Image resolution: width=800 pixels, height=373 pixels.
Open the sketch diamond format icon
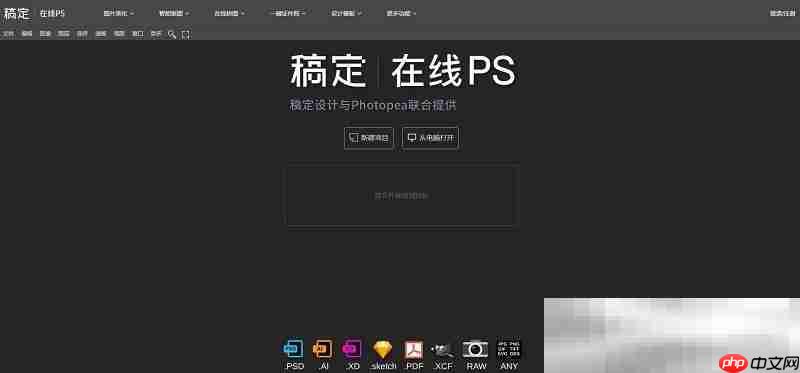(383, 350)
